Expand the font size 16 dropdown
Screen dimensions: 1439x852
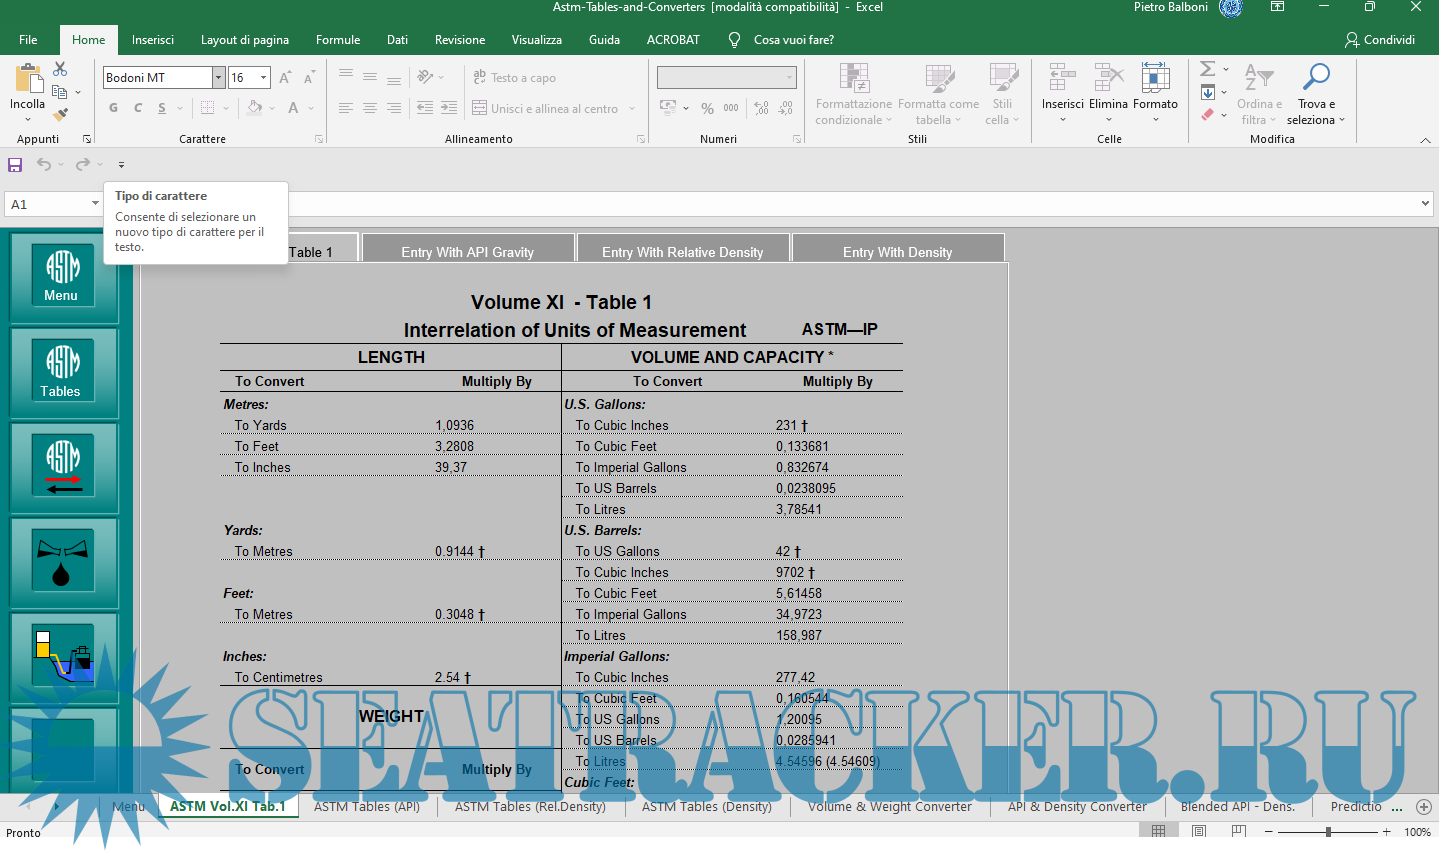tap(264, 78)
